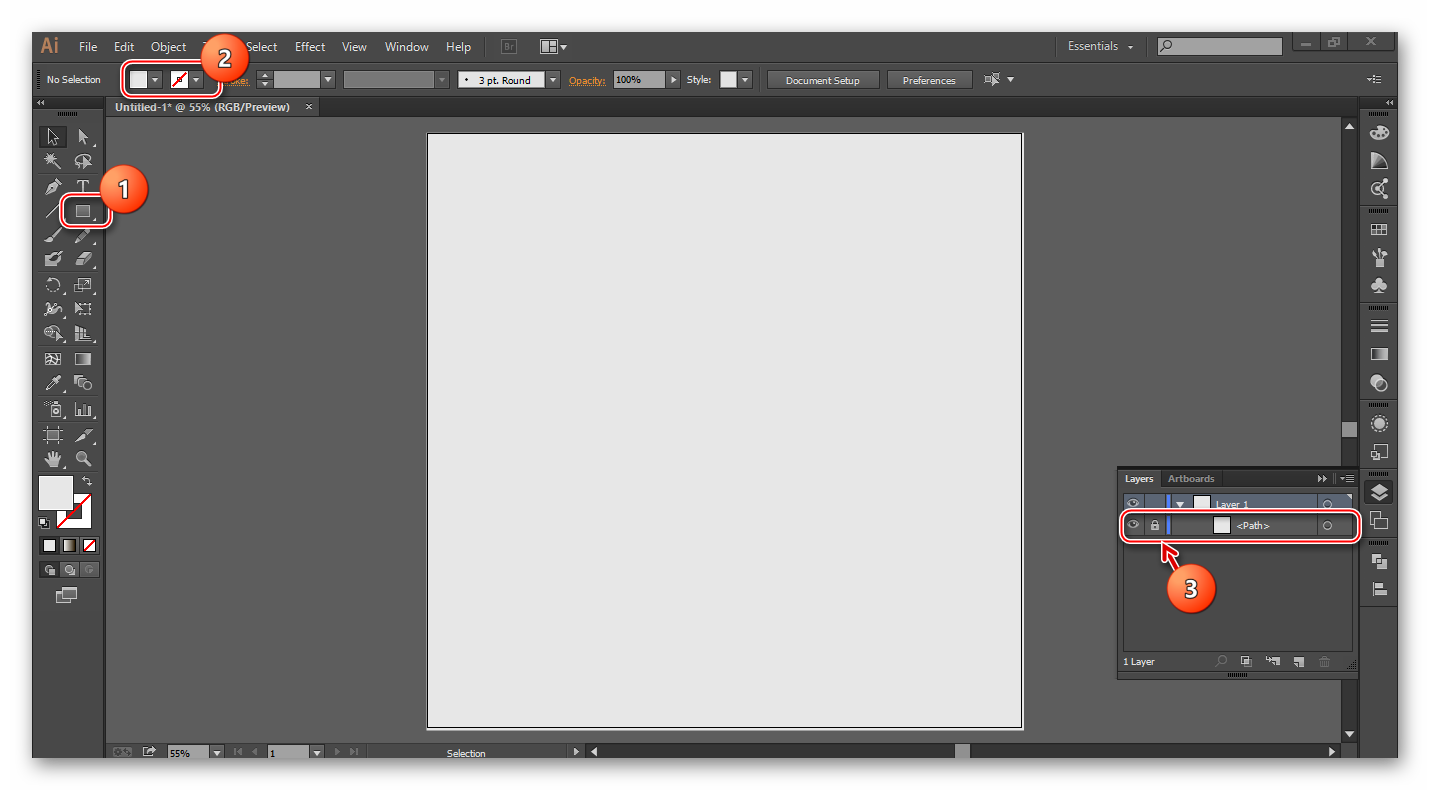The width and height of the screenshot is (1430, 790).
Task: Unlock the Path sublayer
Action: pyautogui.click(x=1155, y=525)
